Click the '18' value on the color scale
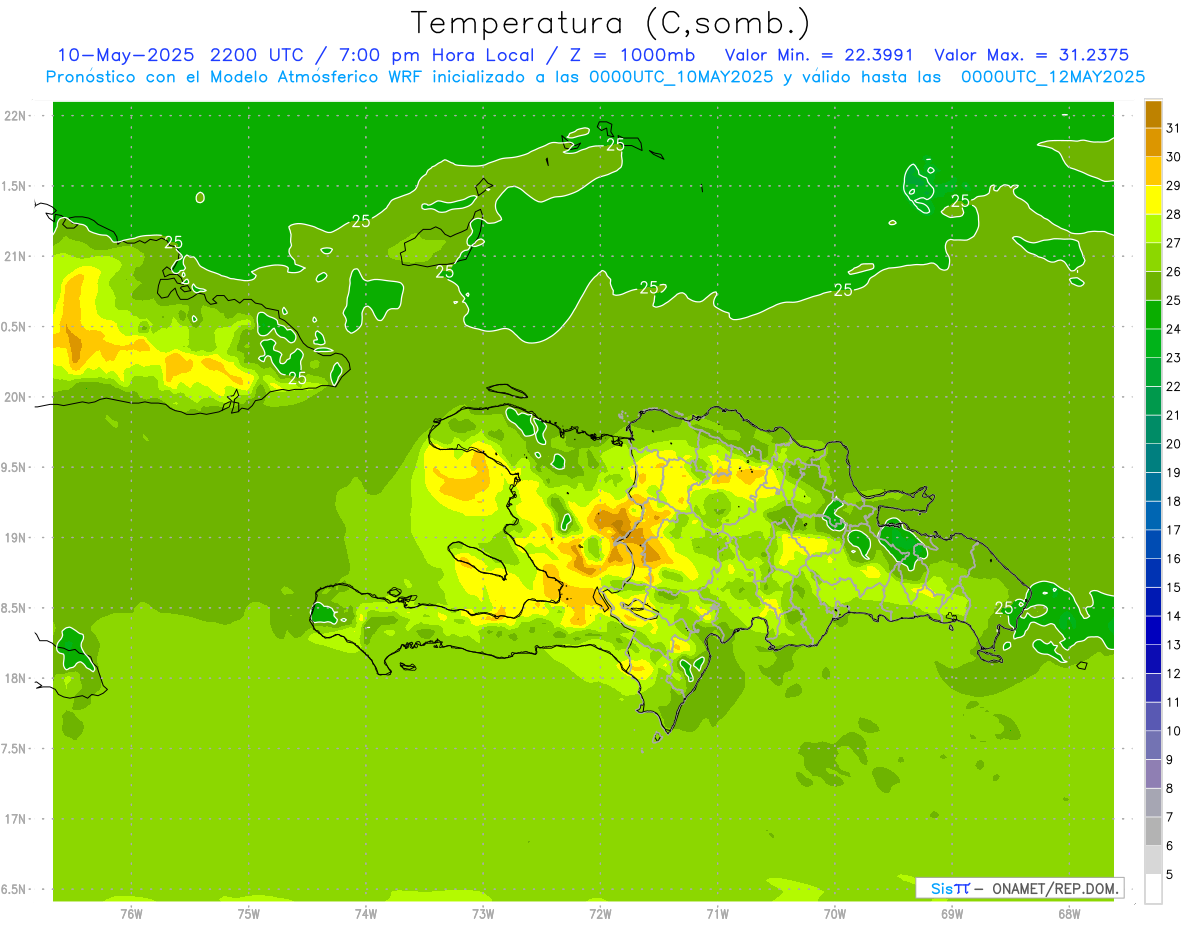 (1174, 501)
